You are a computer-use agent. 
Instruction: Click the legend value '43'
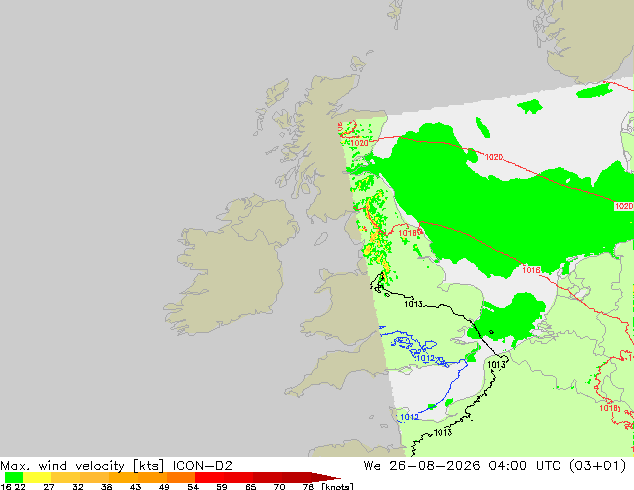click(135, 487)
